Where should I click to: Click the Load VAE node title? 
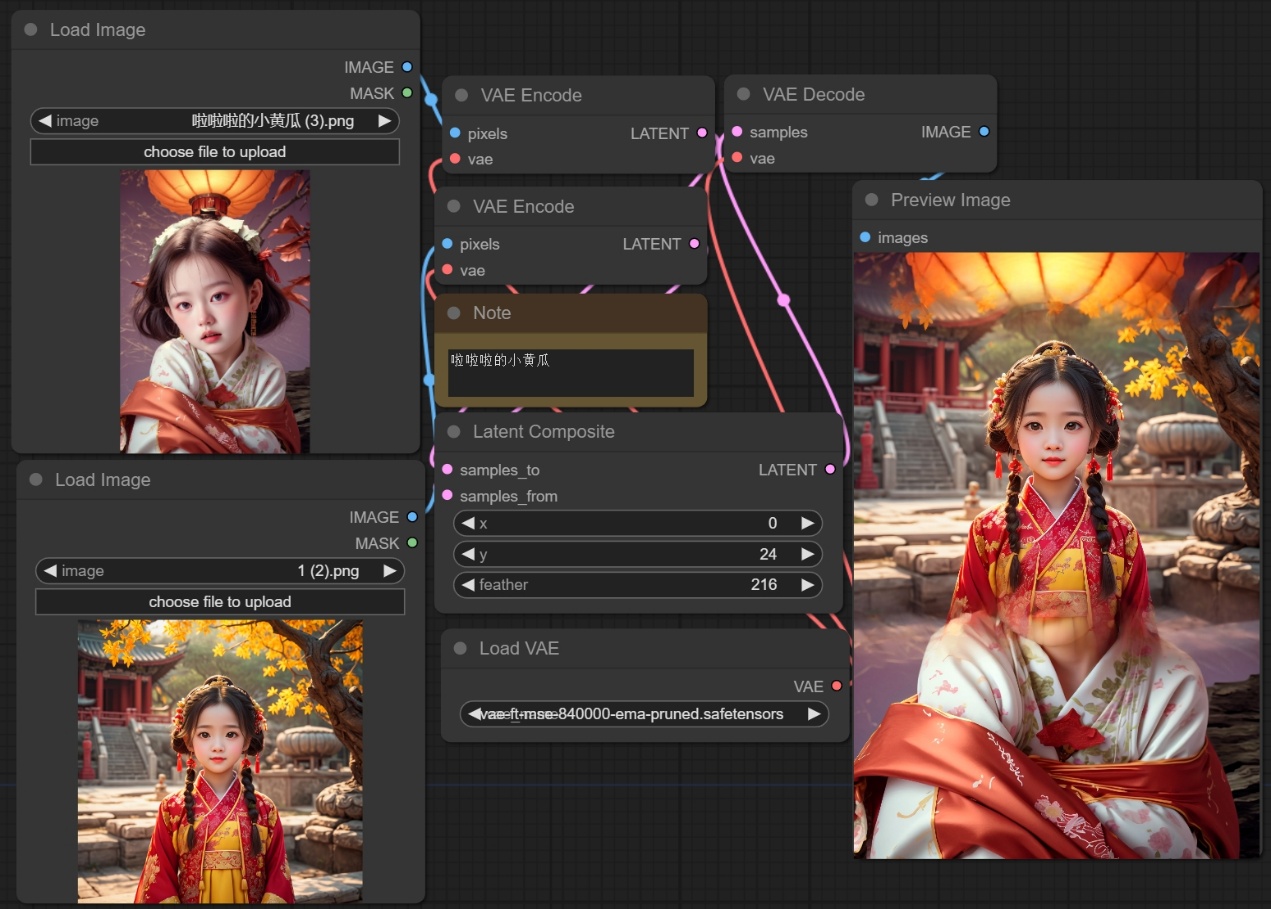point(518,648)
